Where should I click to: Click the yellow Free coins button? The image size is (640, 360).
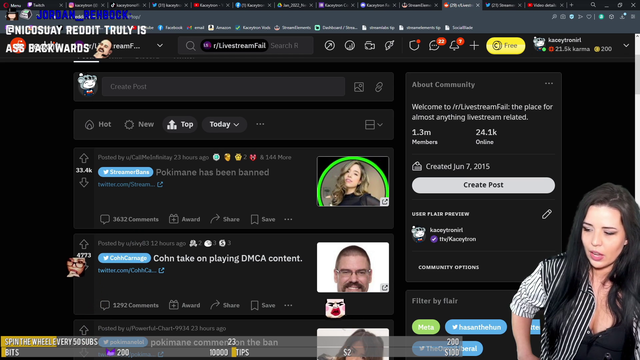tap(505, 45)
